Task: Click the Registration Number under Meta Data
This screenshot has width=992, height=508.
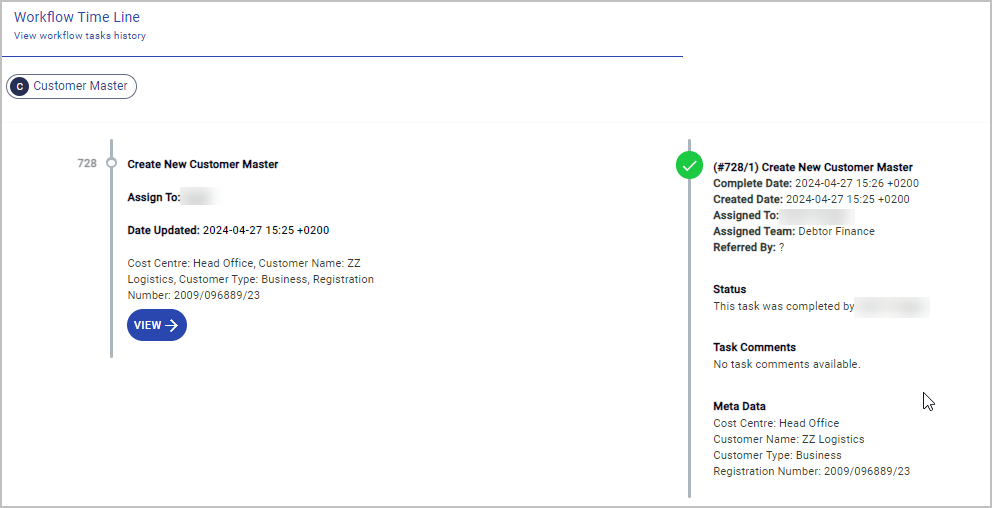Action: (811, 471)
